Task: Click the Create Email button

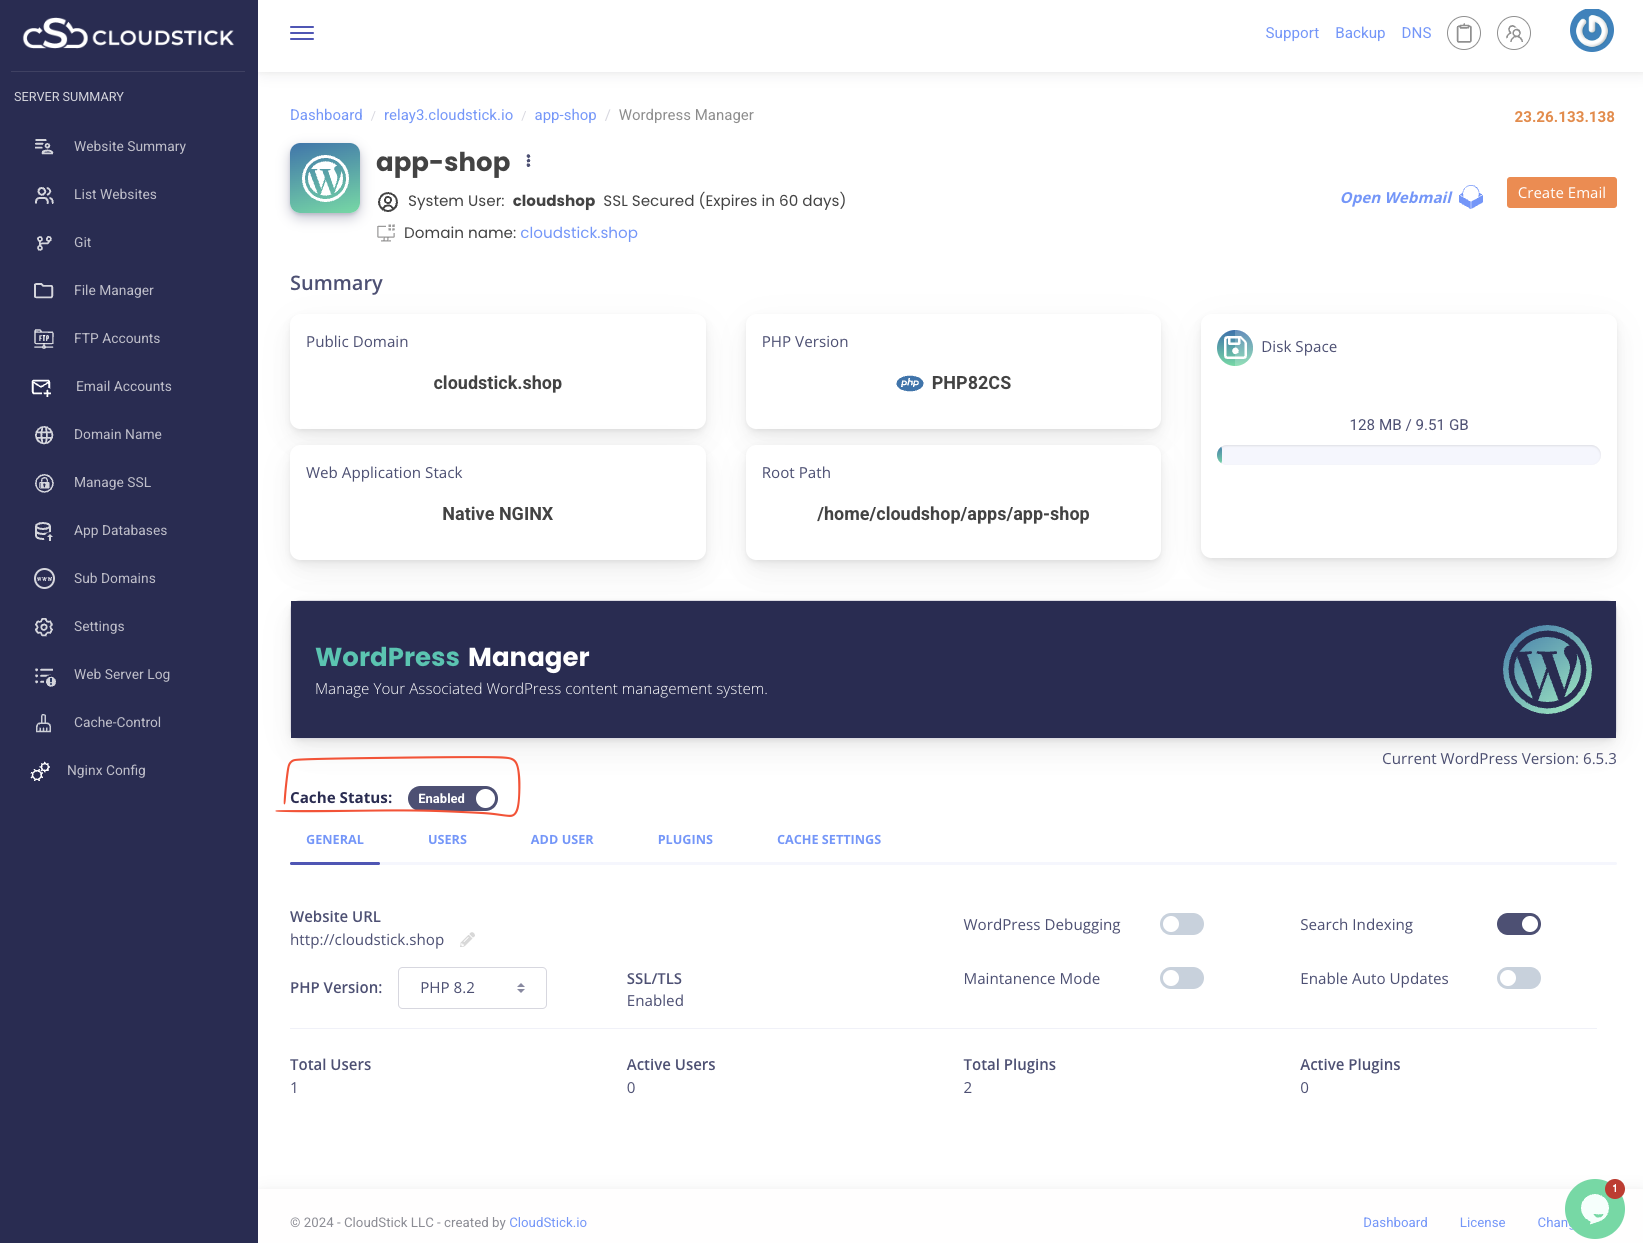Action: pos(1561,192)
